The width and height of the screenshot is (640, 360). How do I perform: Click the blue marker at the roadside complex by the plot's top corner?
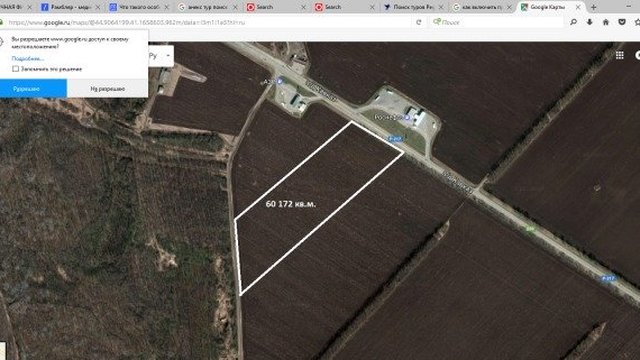[x=407, y=118]
